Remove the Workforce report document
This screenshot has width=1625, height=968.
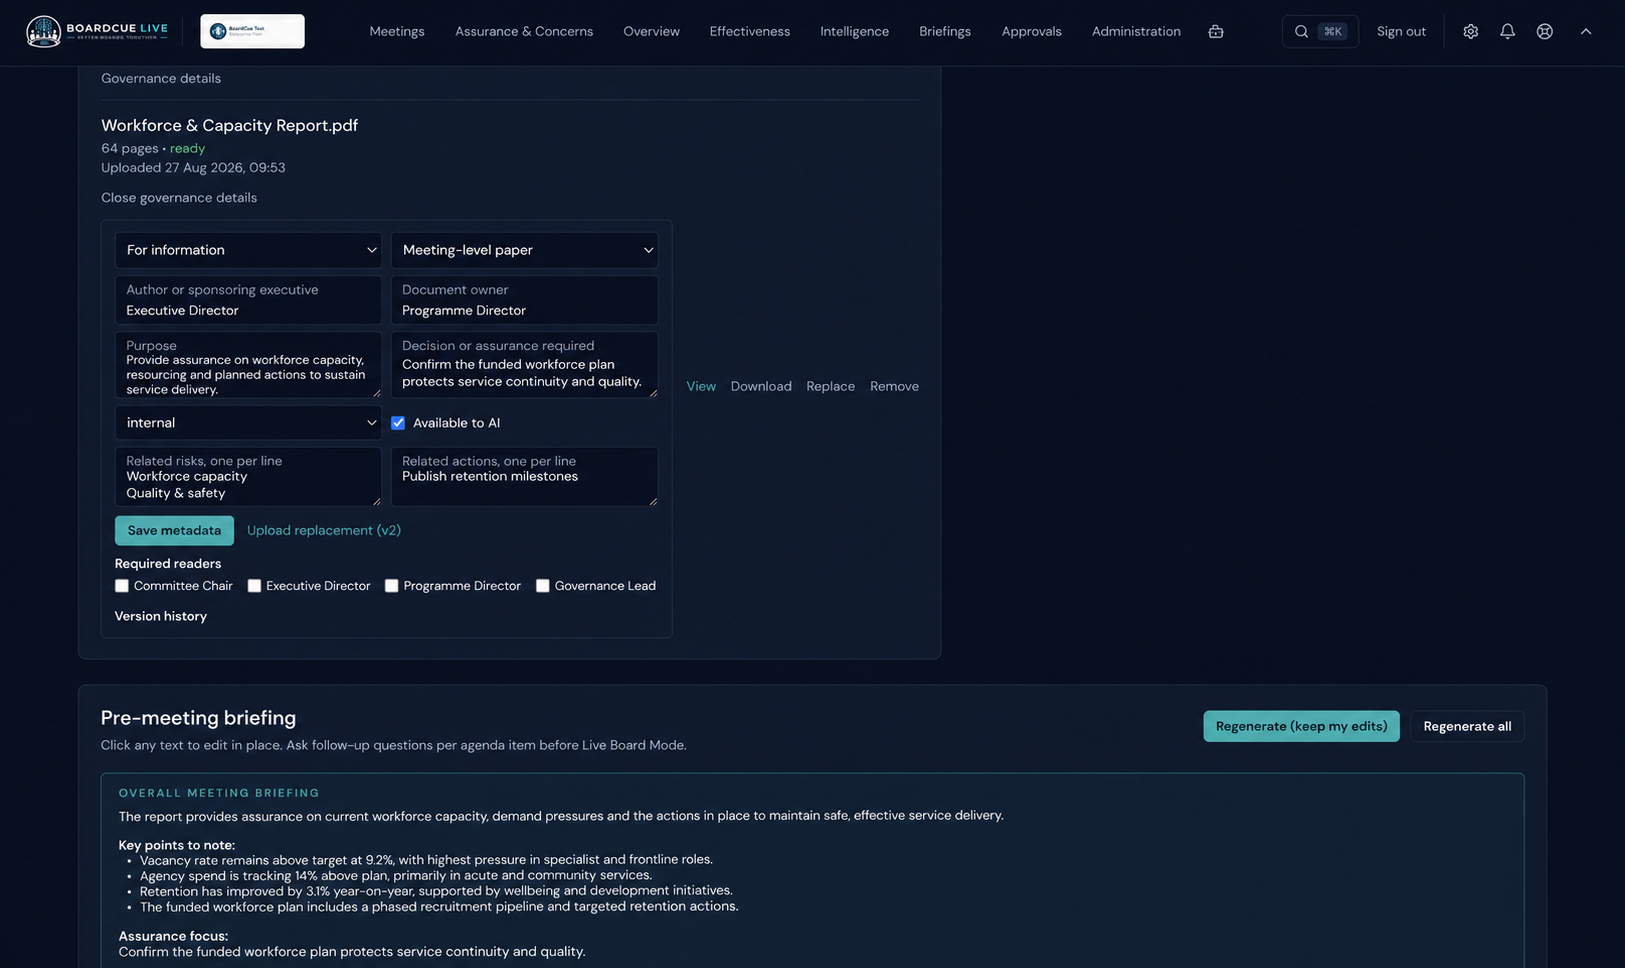[x=894, y=386]
